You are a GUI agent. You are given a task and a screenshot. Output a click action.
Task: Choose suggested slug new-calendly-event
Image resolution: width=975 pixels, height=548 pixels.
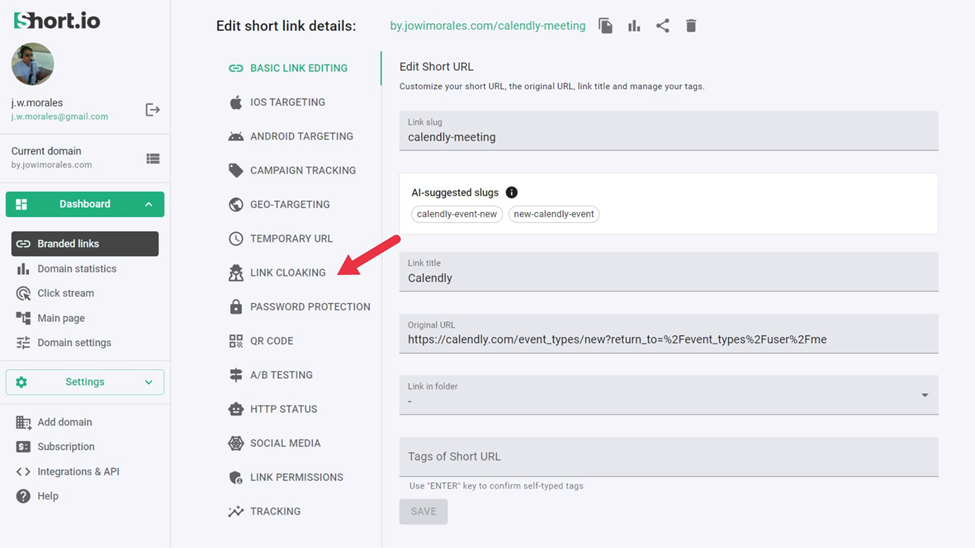[553, 214]
